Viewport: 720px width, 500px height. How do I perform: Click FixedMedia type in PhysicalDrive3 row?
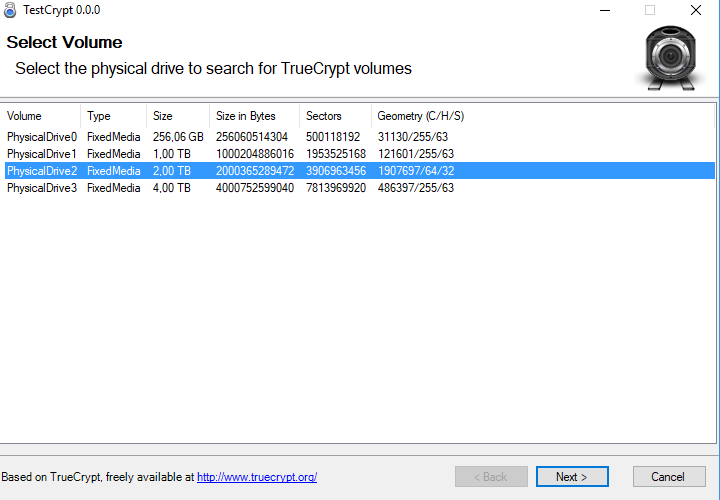coord(113,188)
